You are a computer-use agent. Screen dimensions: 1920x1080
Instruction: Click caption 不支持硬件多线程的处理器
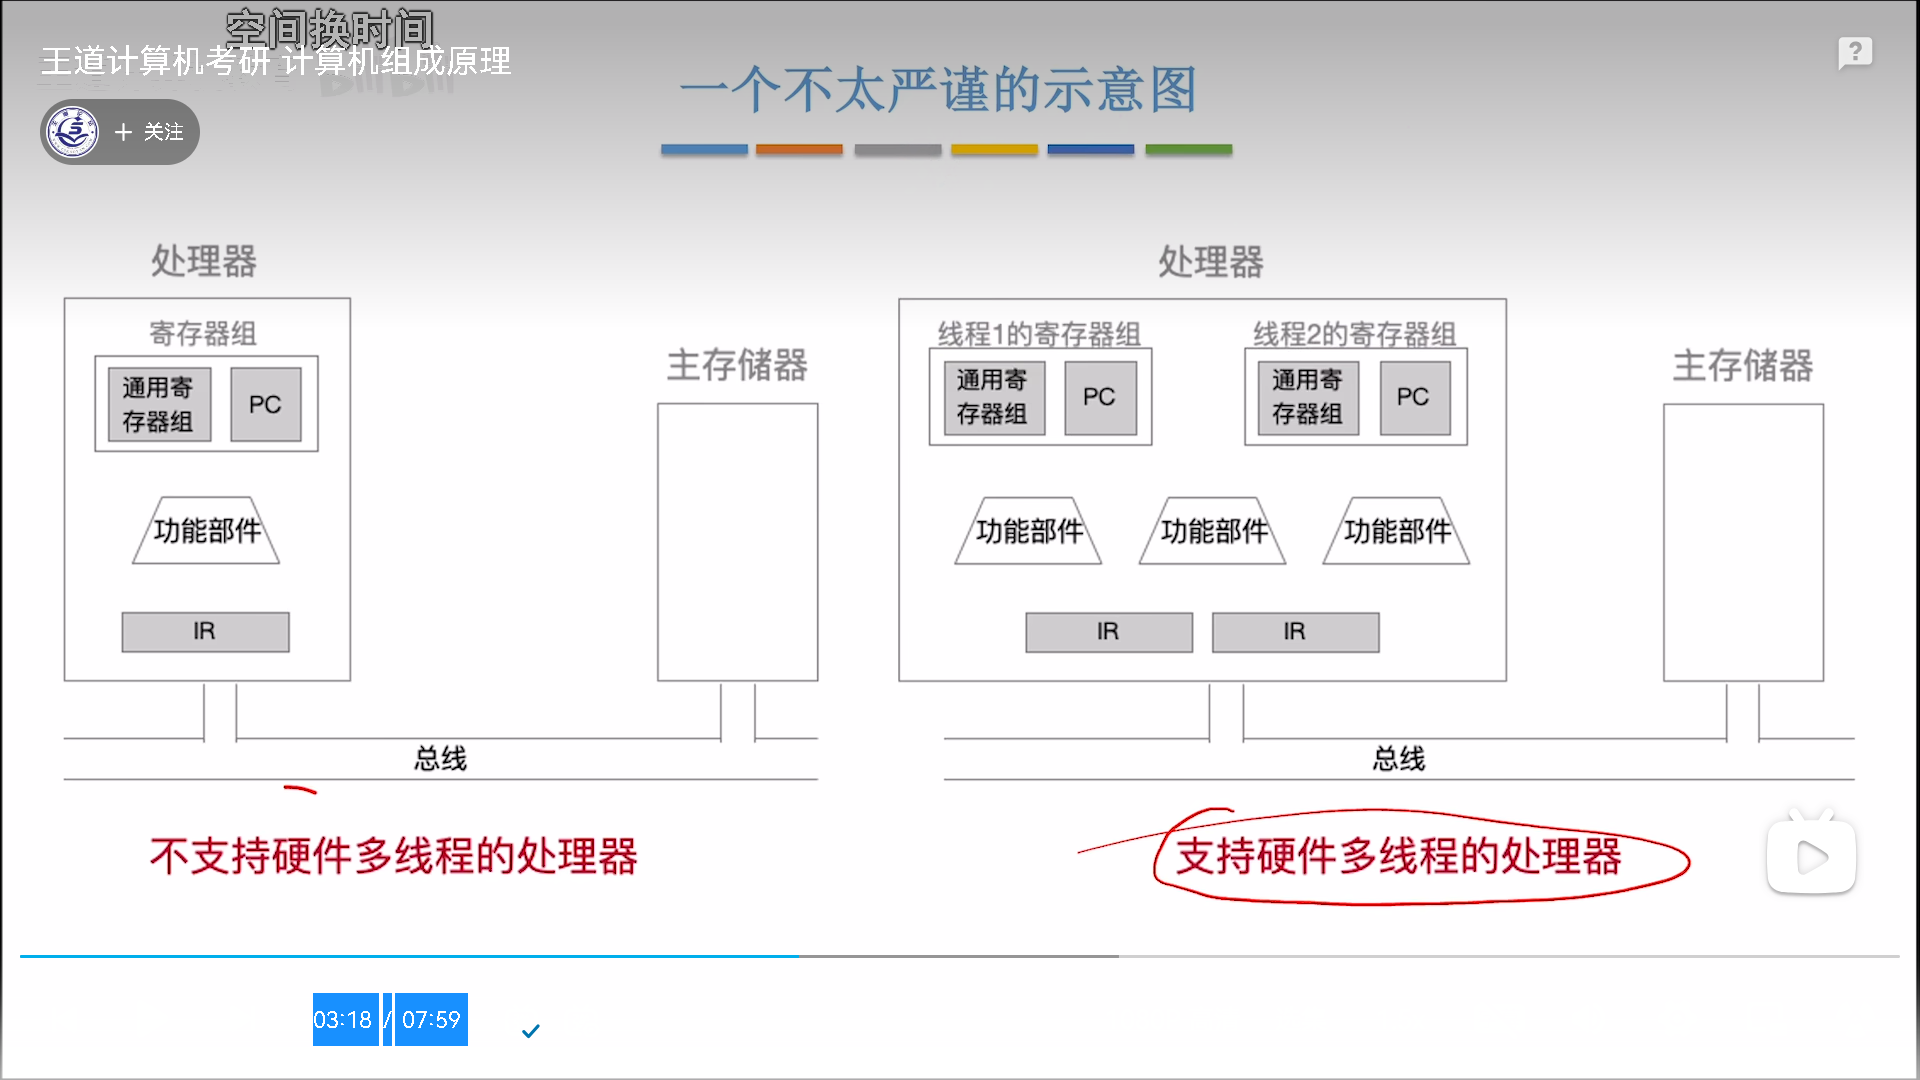pos(394,856)
